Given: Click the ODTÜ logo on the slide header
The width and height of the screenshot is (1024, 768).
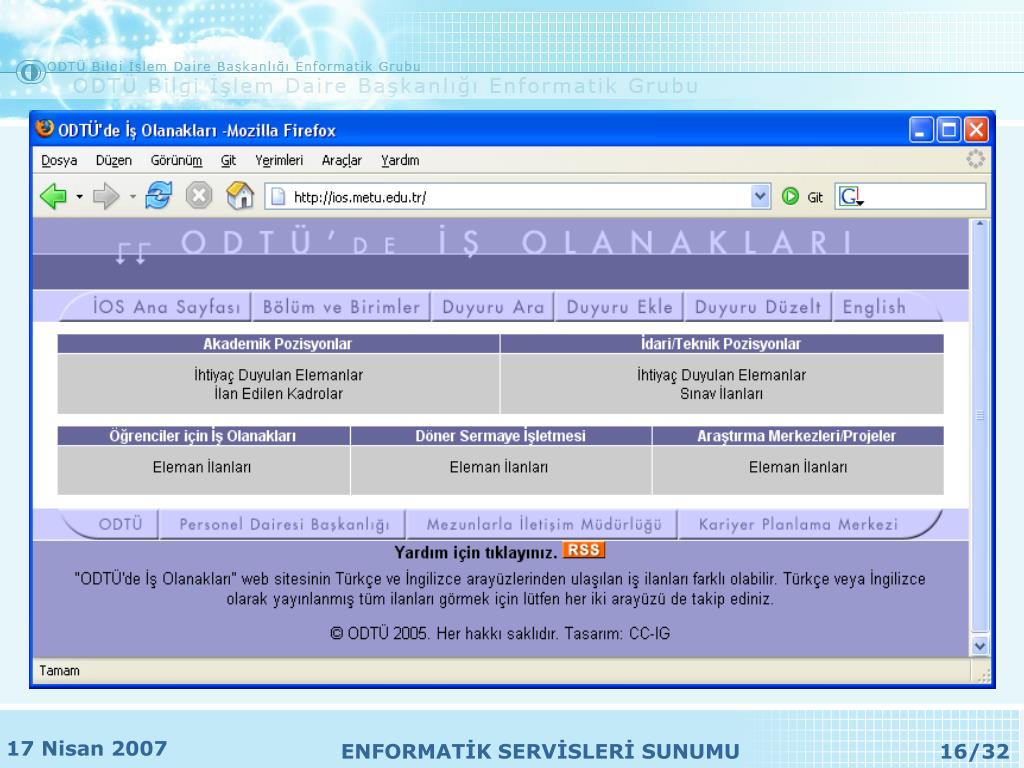Looking at the screenshot, I should click(31, 72).
